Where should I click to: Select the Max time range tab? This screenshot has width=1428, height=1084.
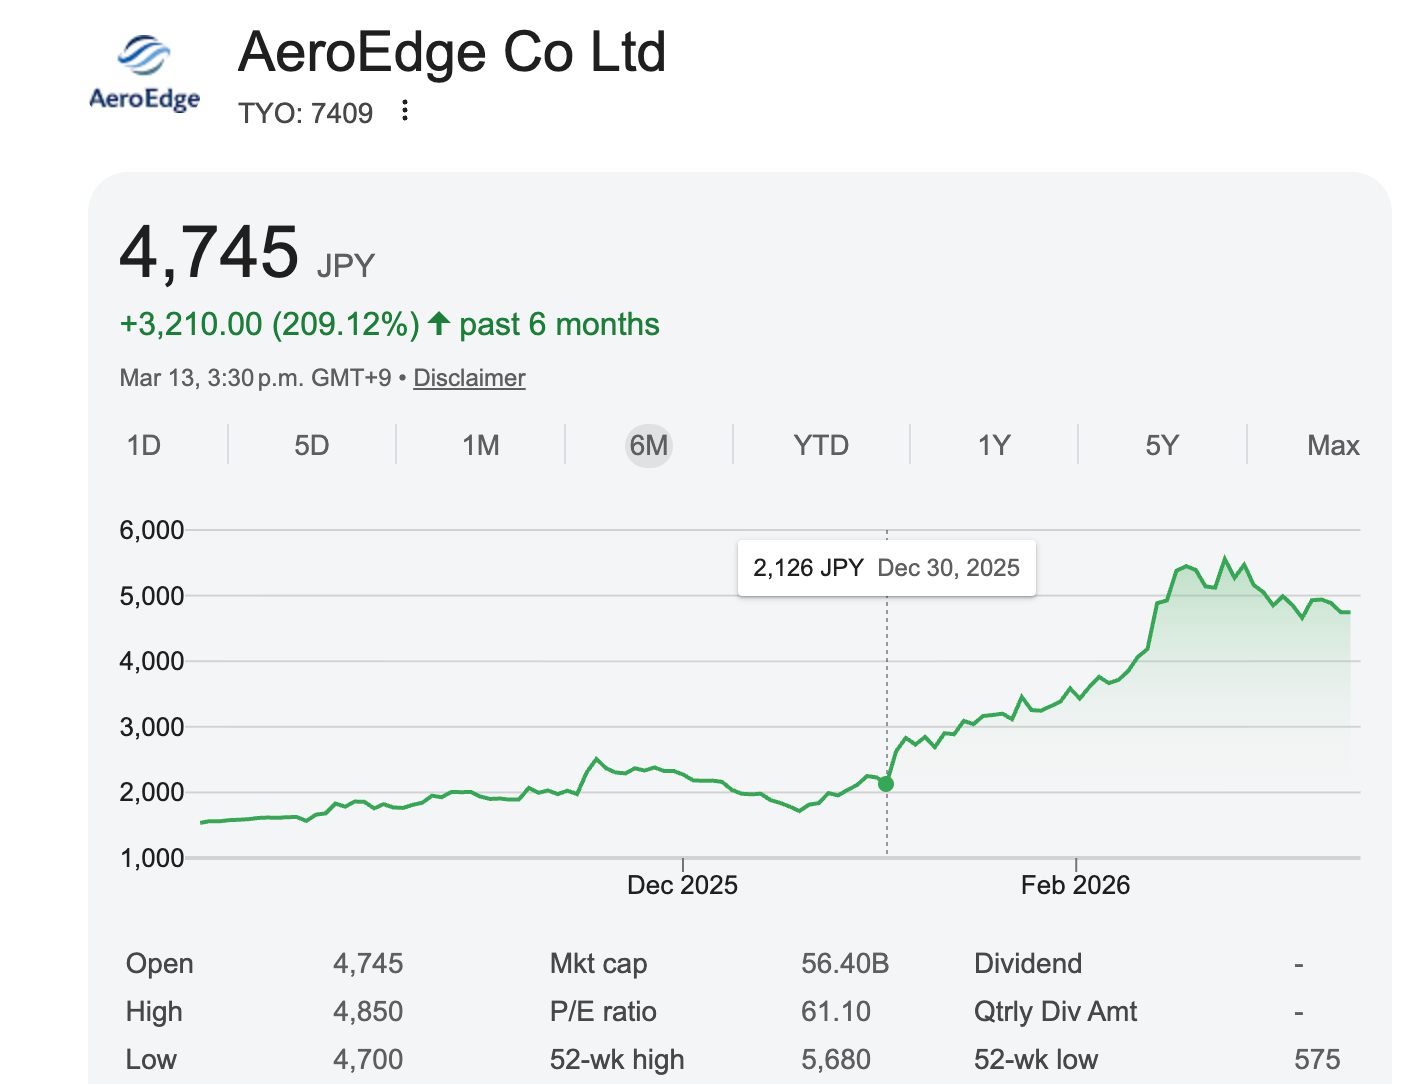pyautogui.click(x=1333, y=445)
